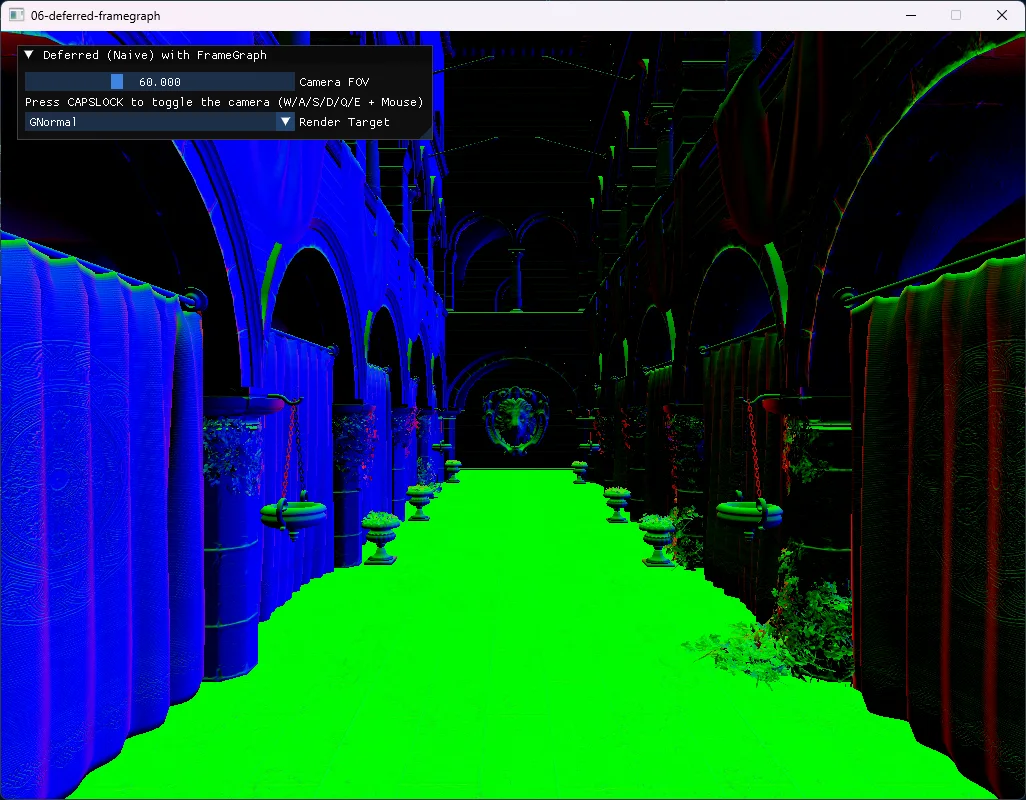Open the GNormal render target dropdown arrow
The width and height of the screenshot is (1026, 800).
tap(285, 122)
